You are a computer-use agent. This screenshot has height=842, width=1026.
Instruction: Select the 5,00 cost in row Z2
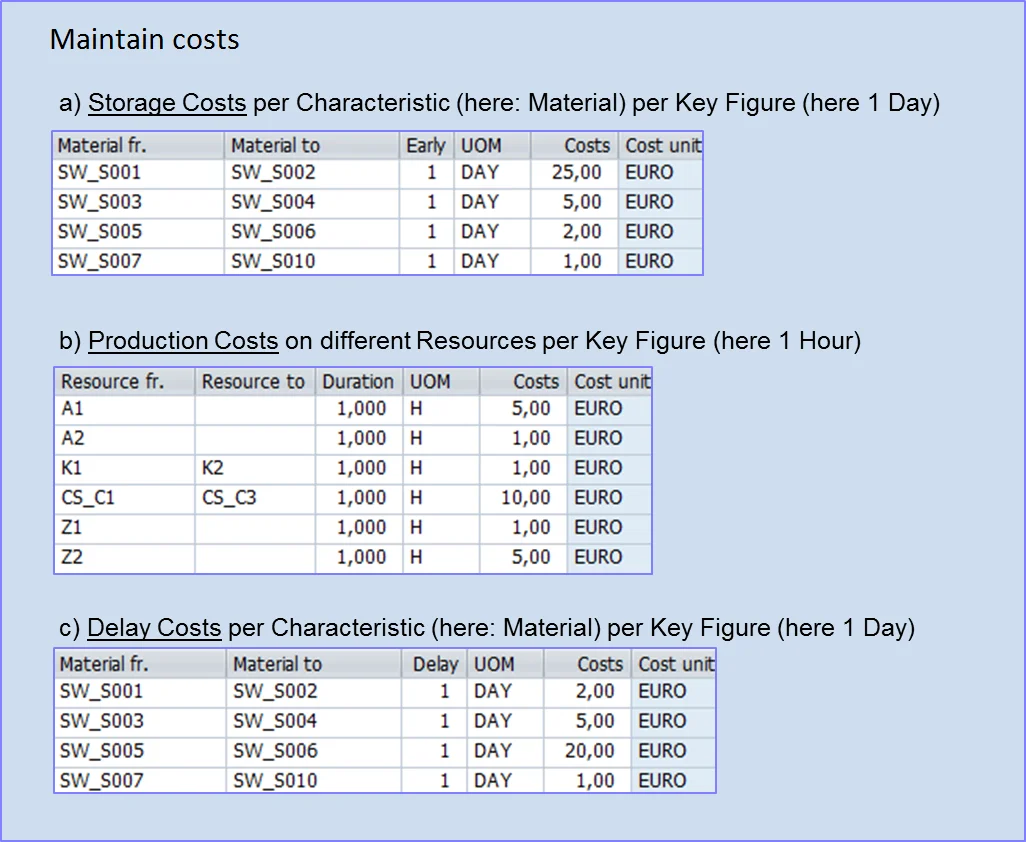[x=523, y=557]
